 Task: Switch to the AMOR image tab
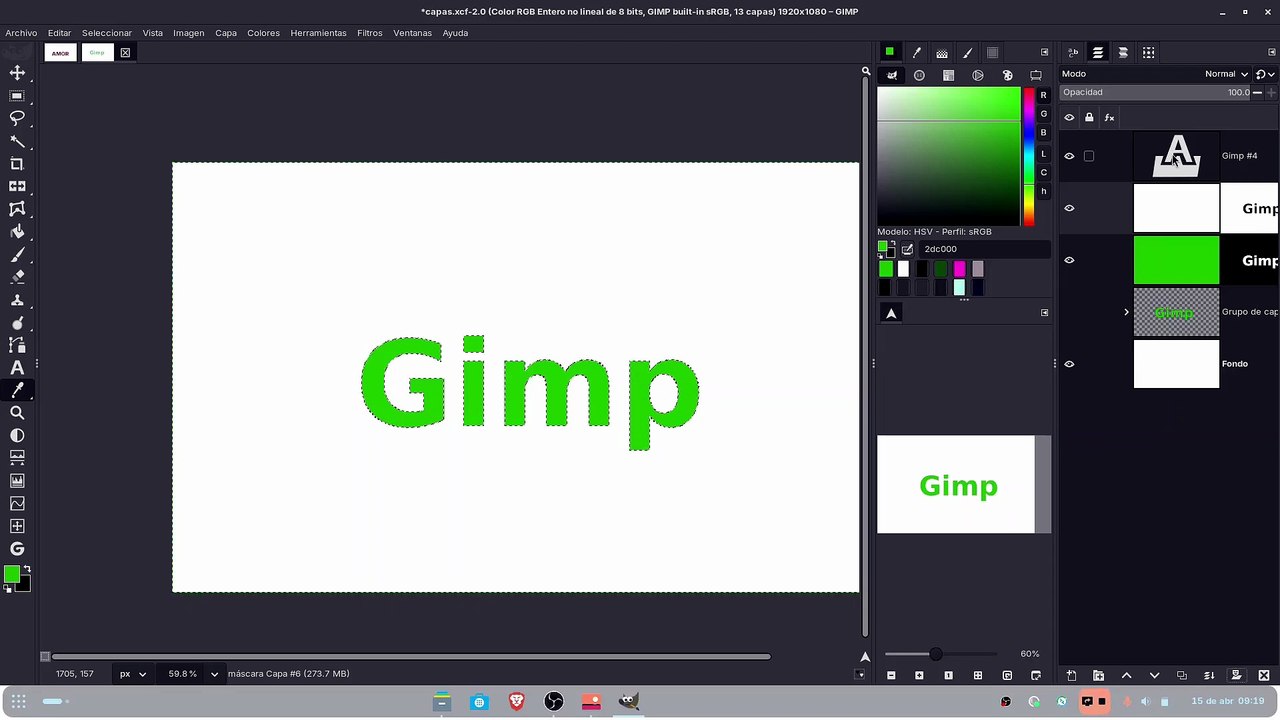click(60, 52)
